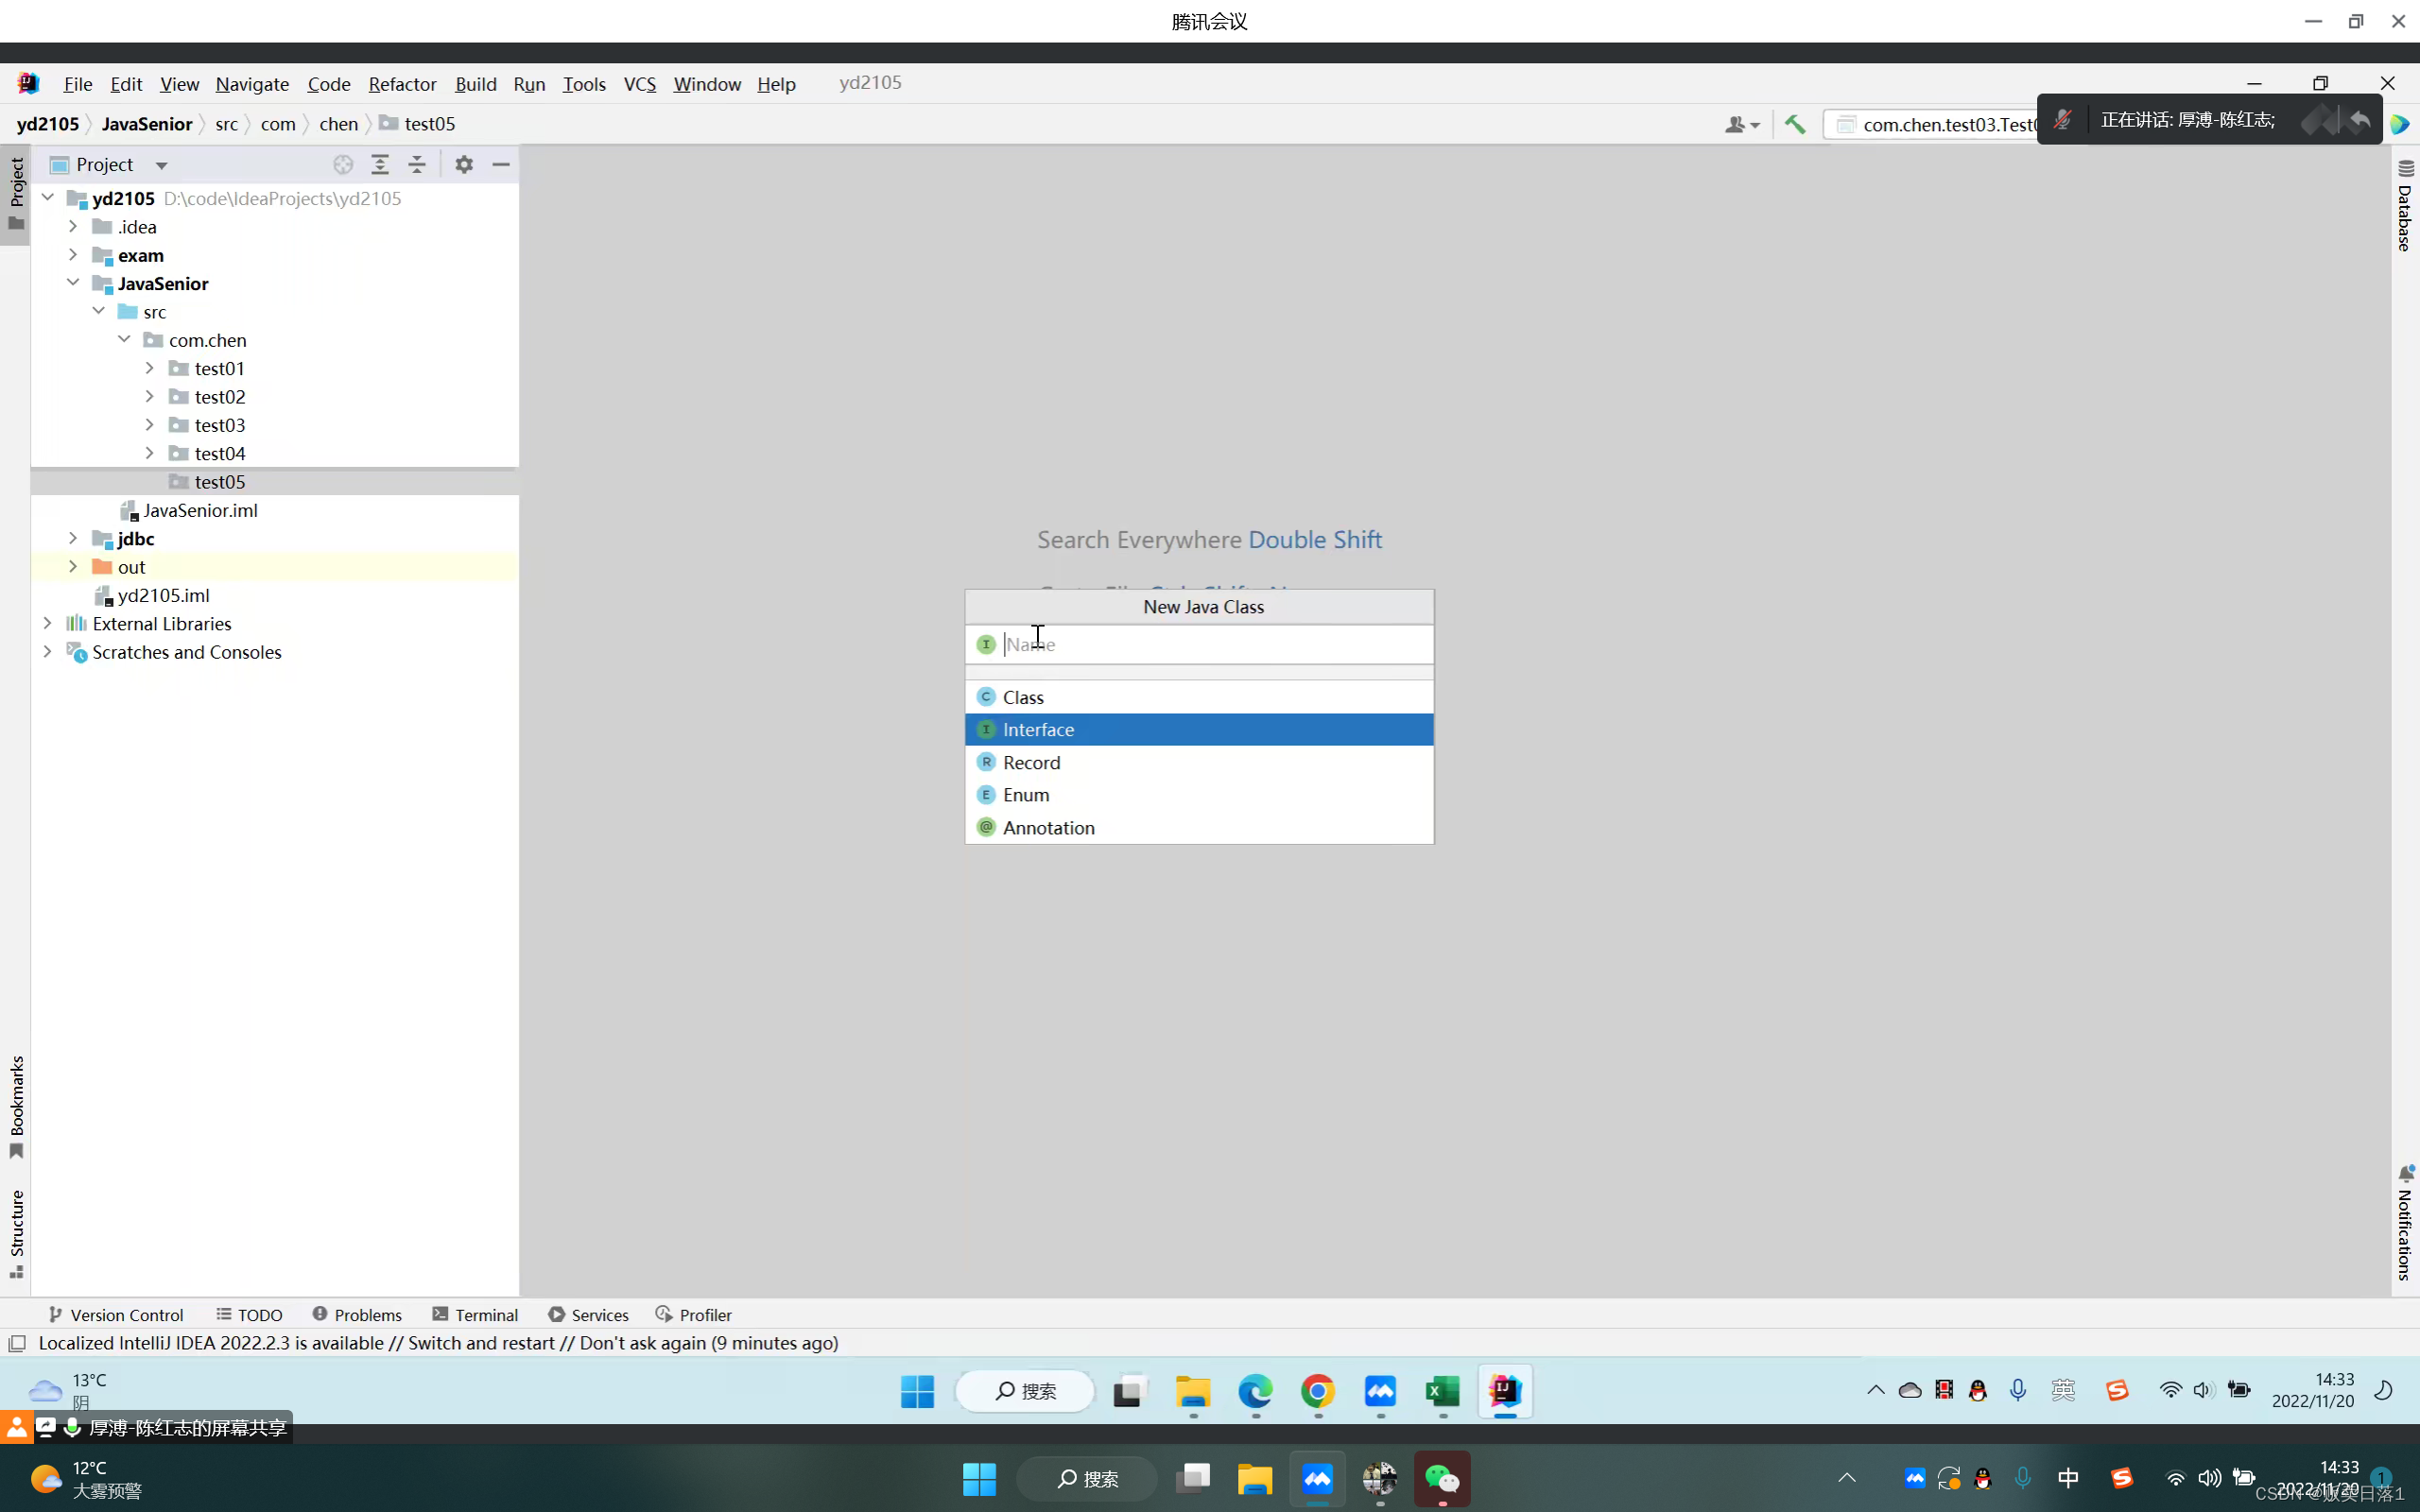Click Expand All in Project panel
This screenshot has height=1512, width=2420.
pos(380,164)
